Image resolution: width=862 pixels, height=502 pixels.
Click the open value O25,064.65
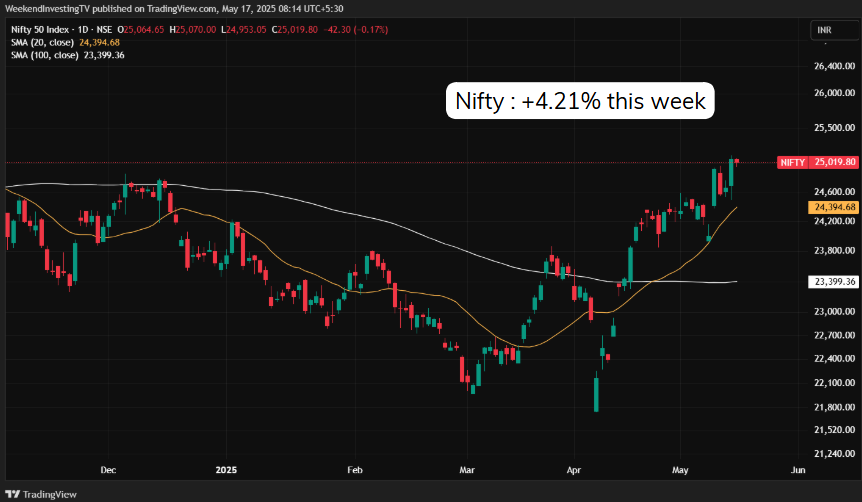[x=141, y=30]
